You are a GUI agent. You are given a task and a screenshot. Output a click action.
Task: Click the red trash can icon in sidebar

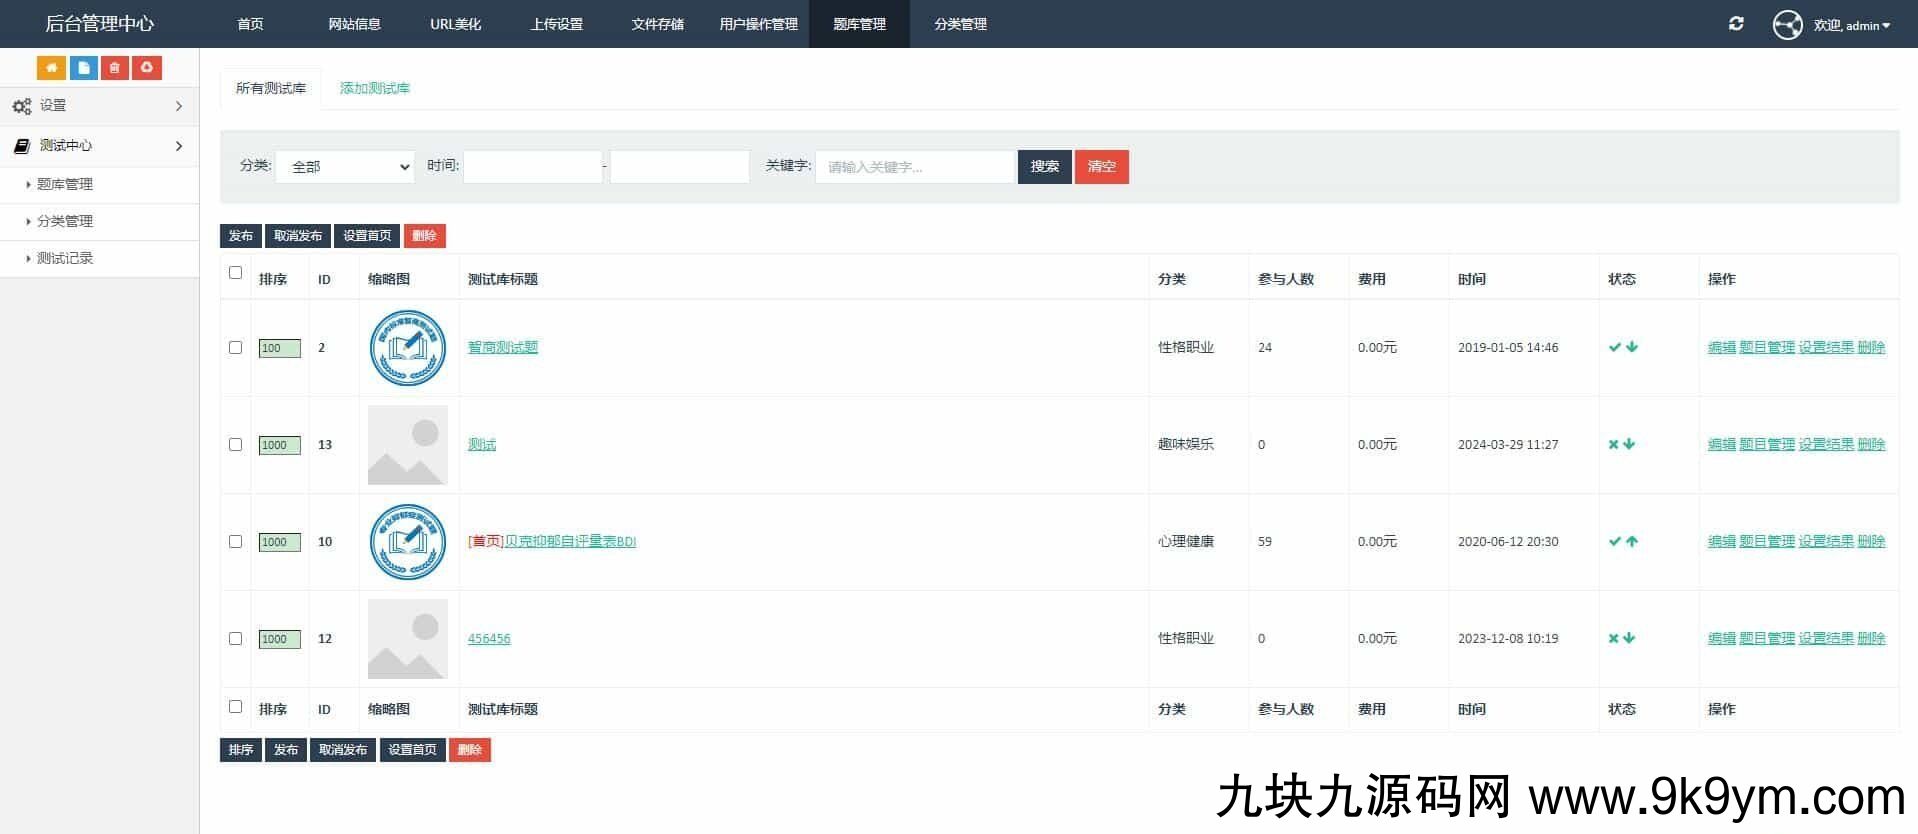coord(115,68)
